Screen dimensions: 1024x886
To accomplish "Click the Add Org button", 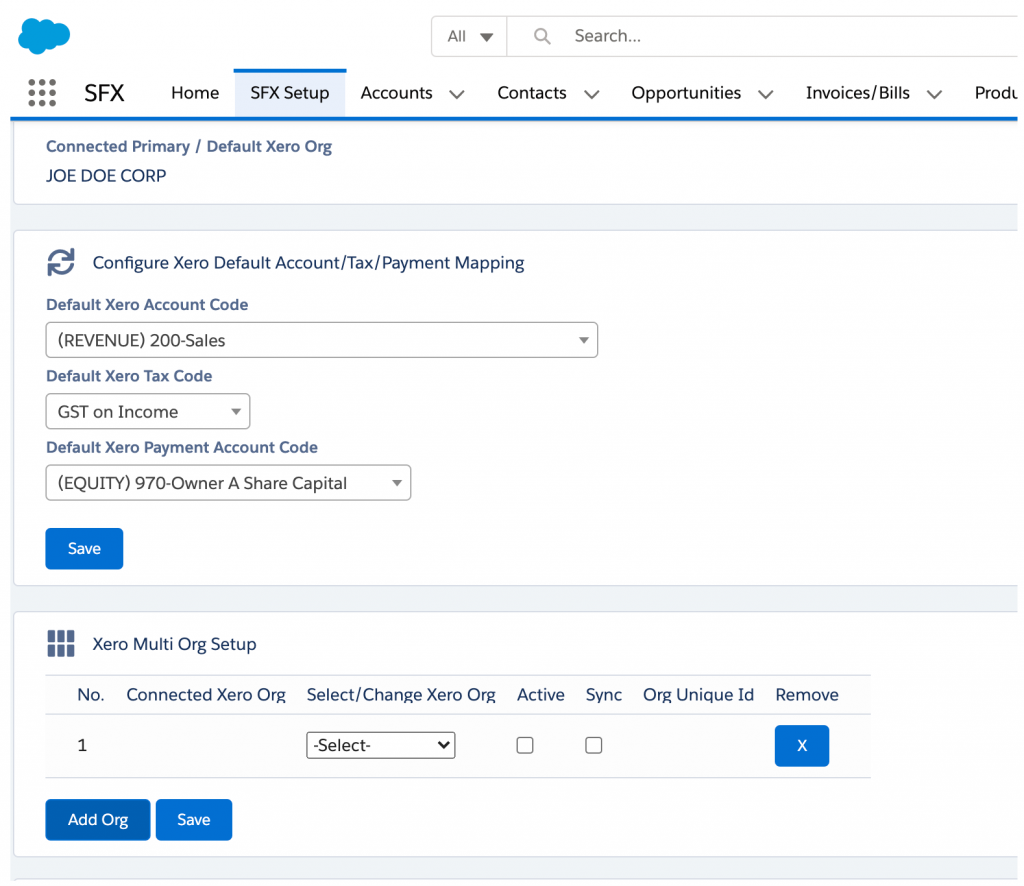I will tap(98, 819).
